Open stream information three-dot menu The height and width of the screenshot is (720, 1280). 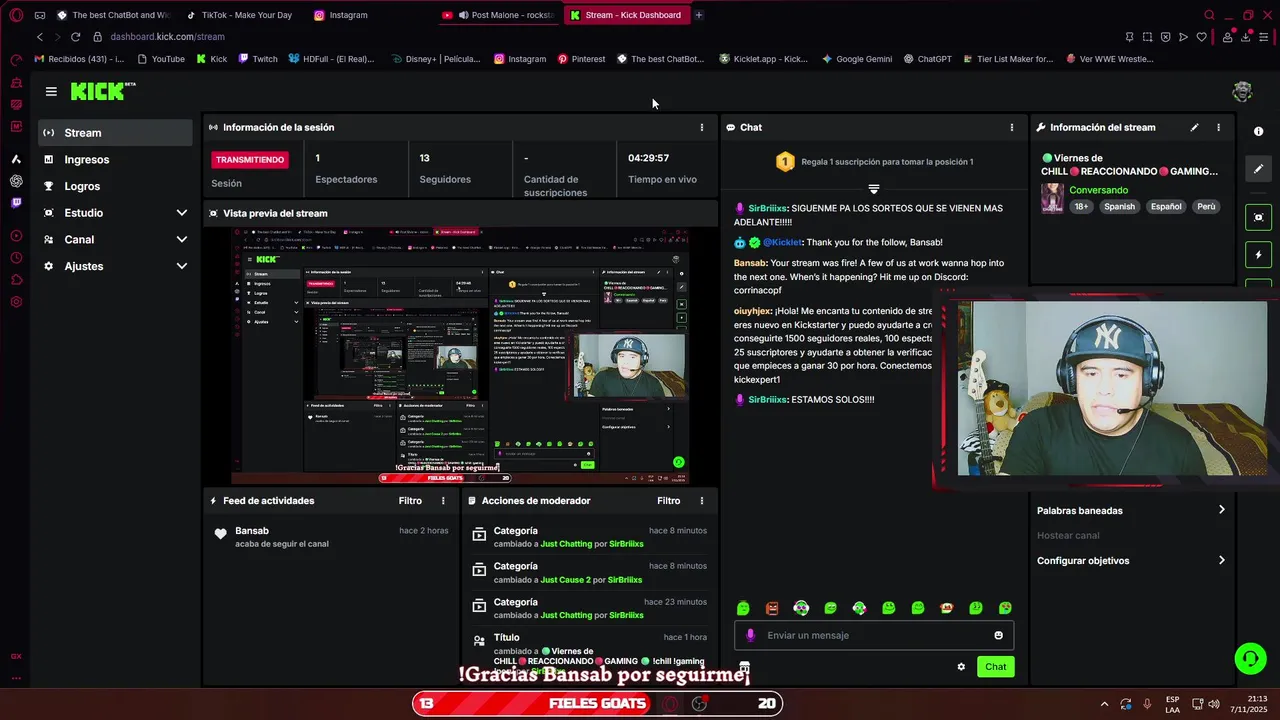(x=1218, y=127)
